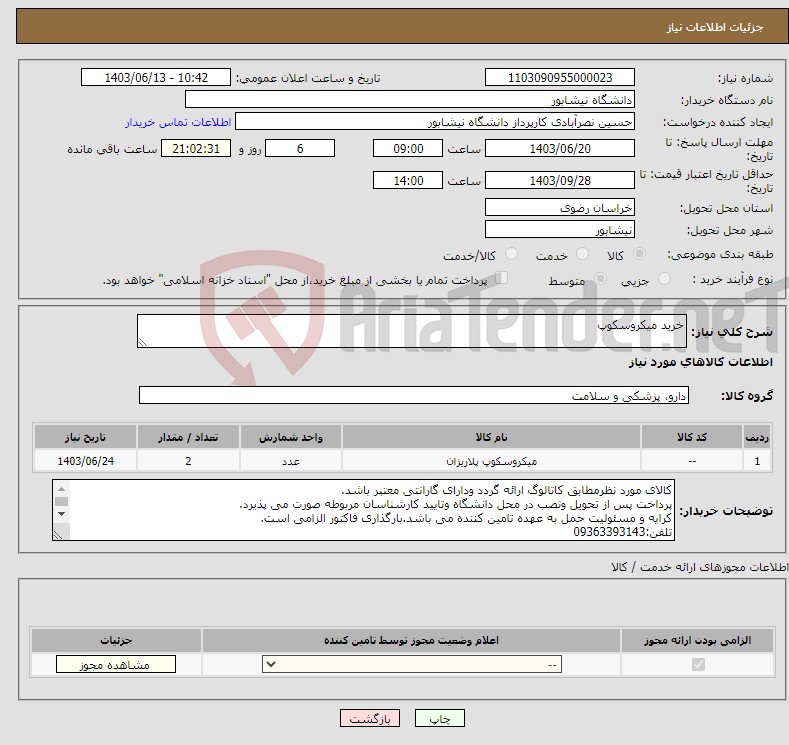
Task: Click the جزئیات column header
Action: (x=116, y=640)
